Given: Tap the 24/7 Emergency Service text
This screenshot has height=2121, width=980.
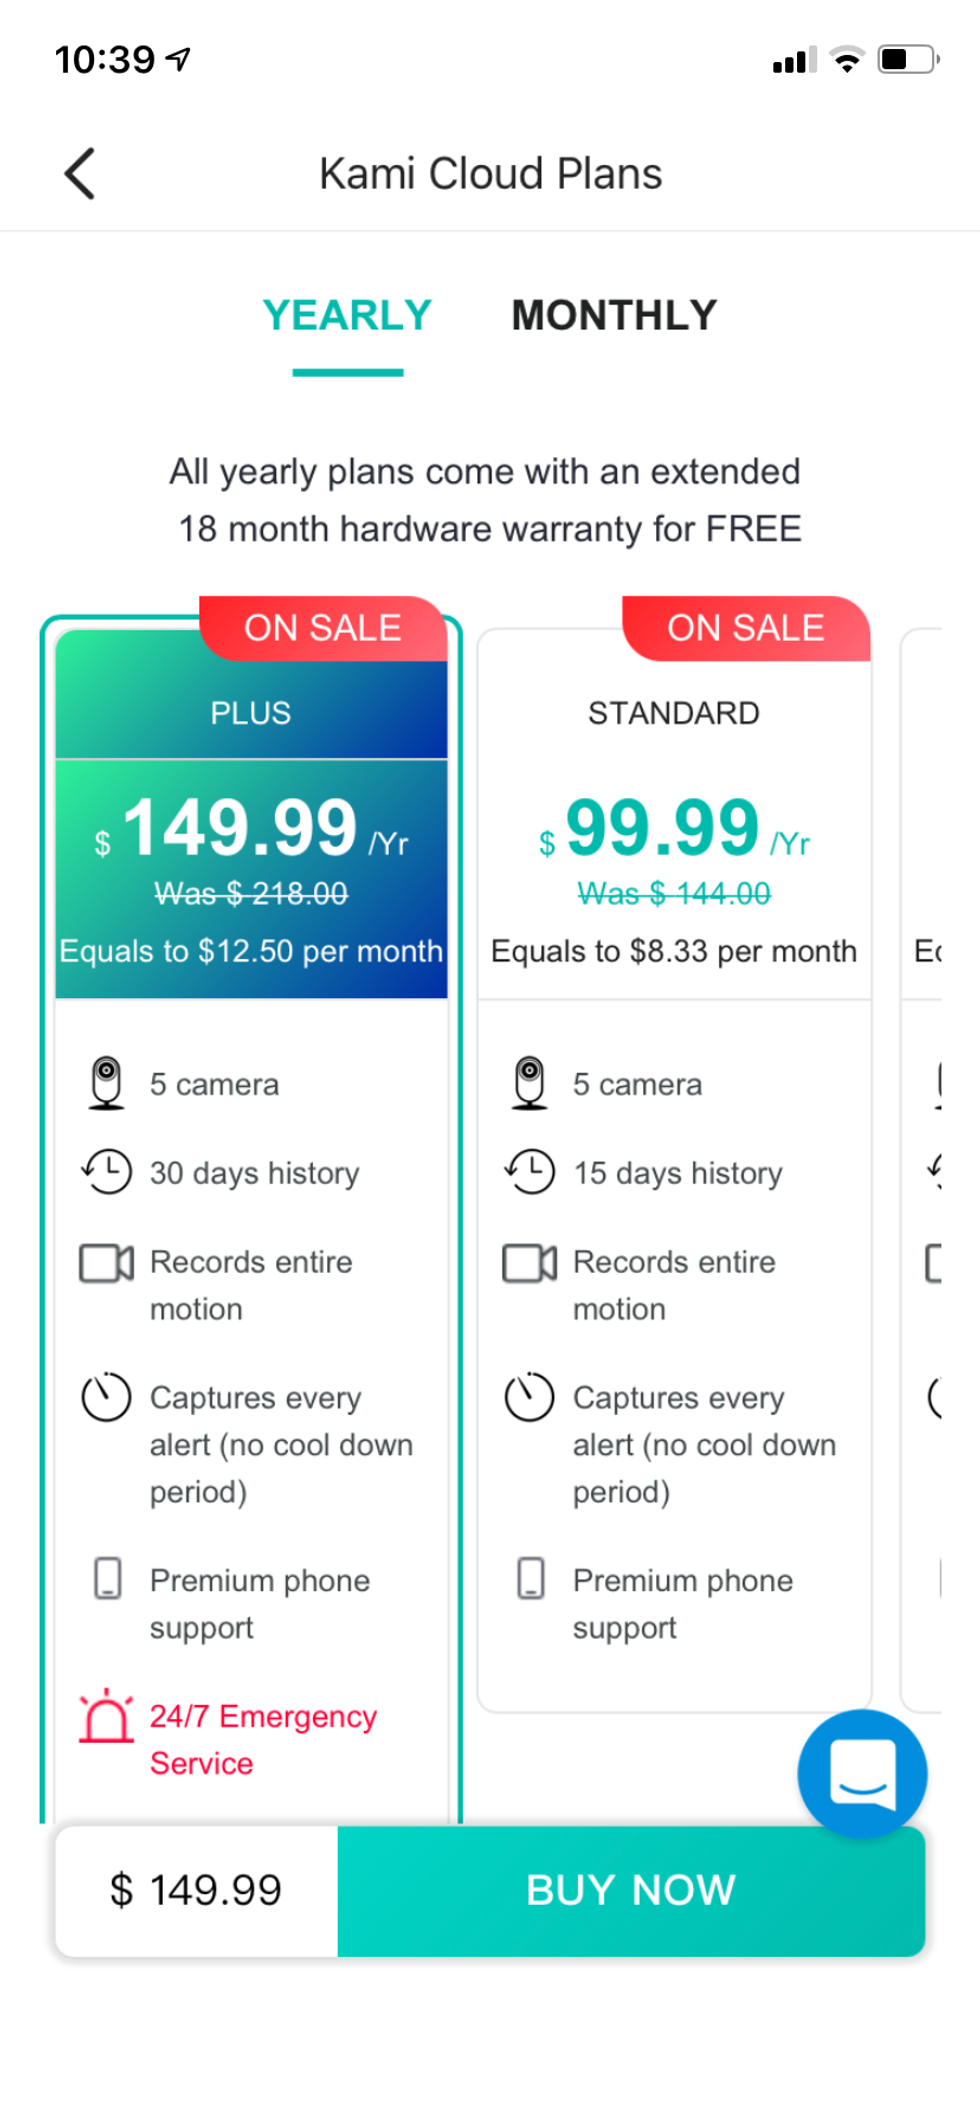Looking at the screenshot, I should point(262,1739).
